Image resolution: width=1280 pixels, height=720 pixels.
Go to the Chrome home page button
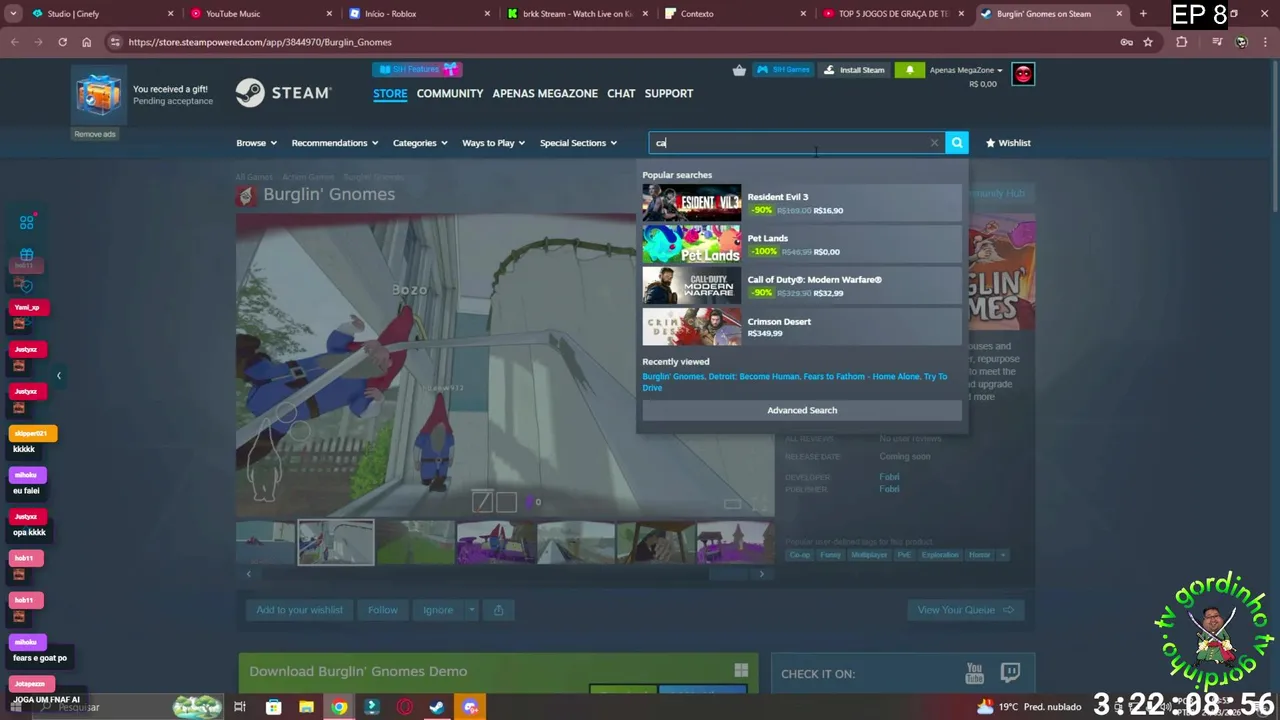86,42
